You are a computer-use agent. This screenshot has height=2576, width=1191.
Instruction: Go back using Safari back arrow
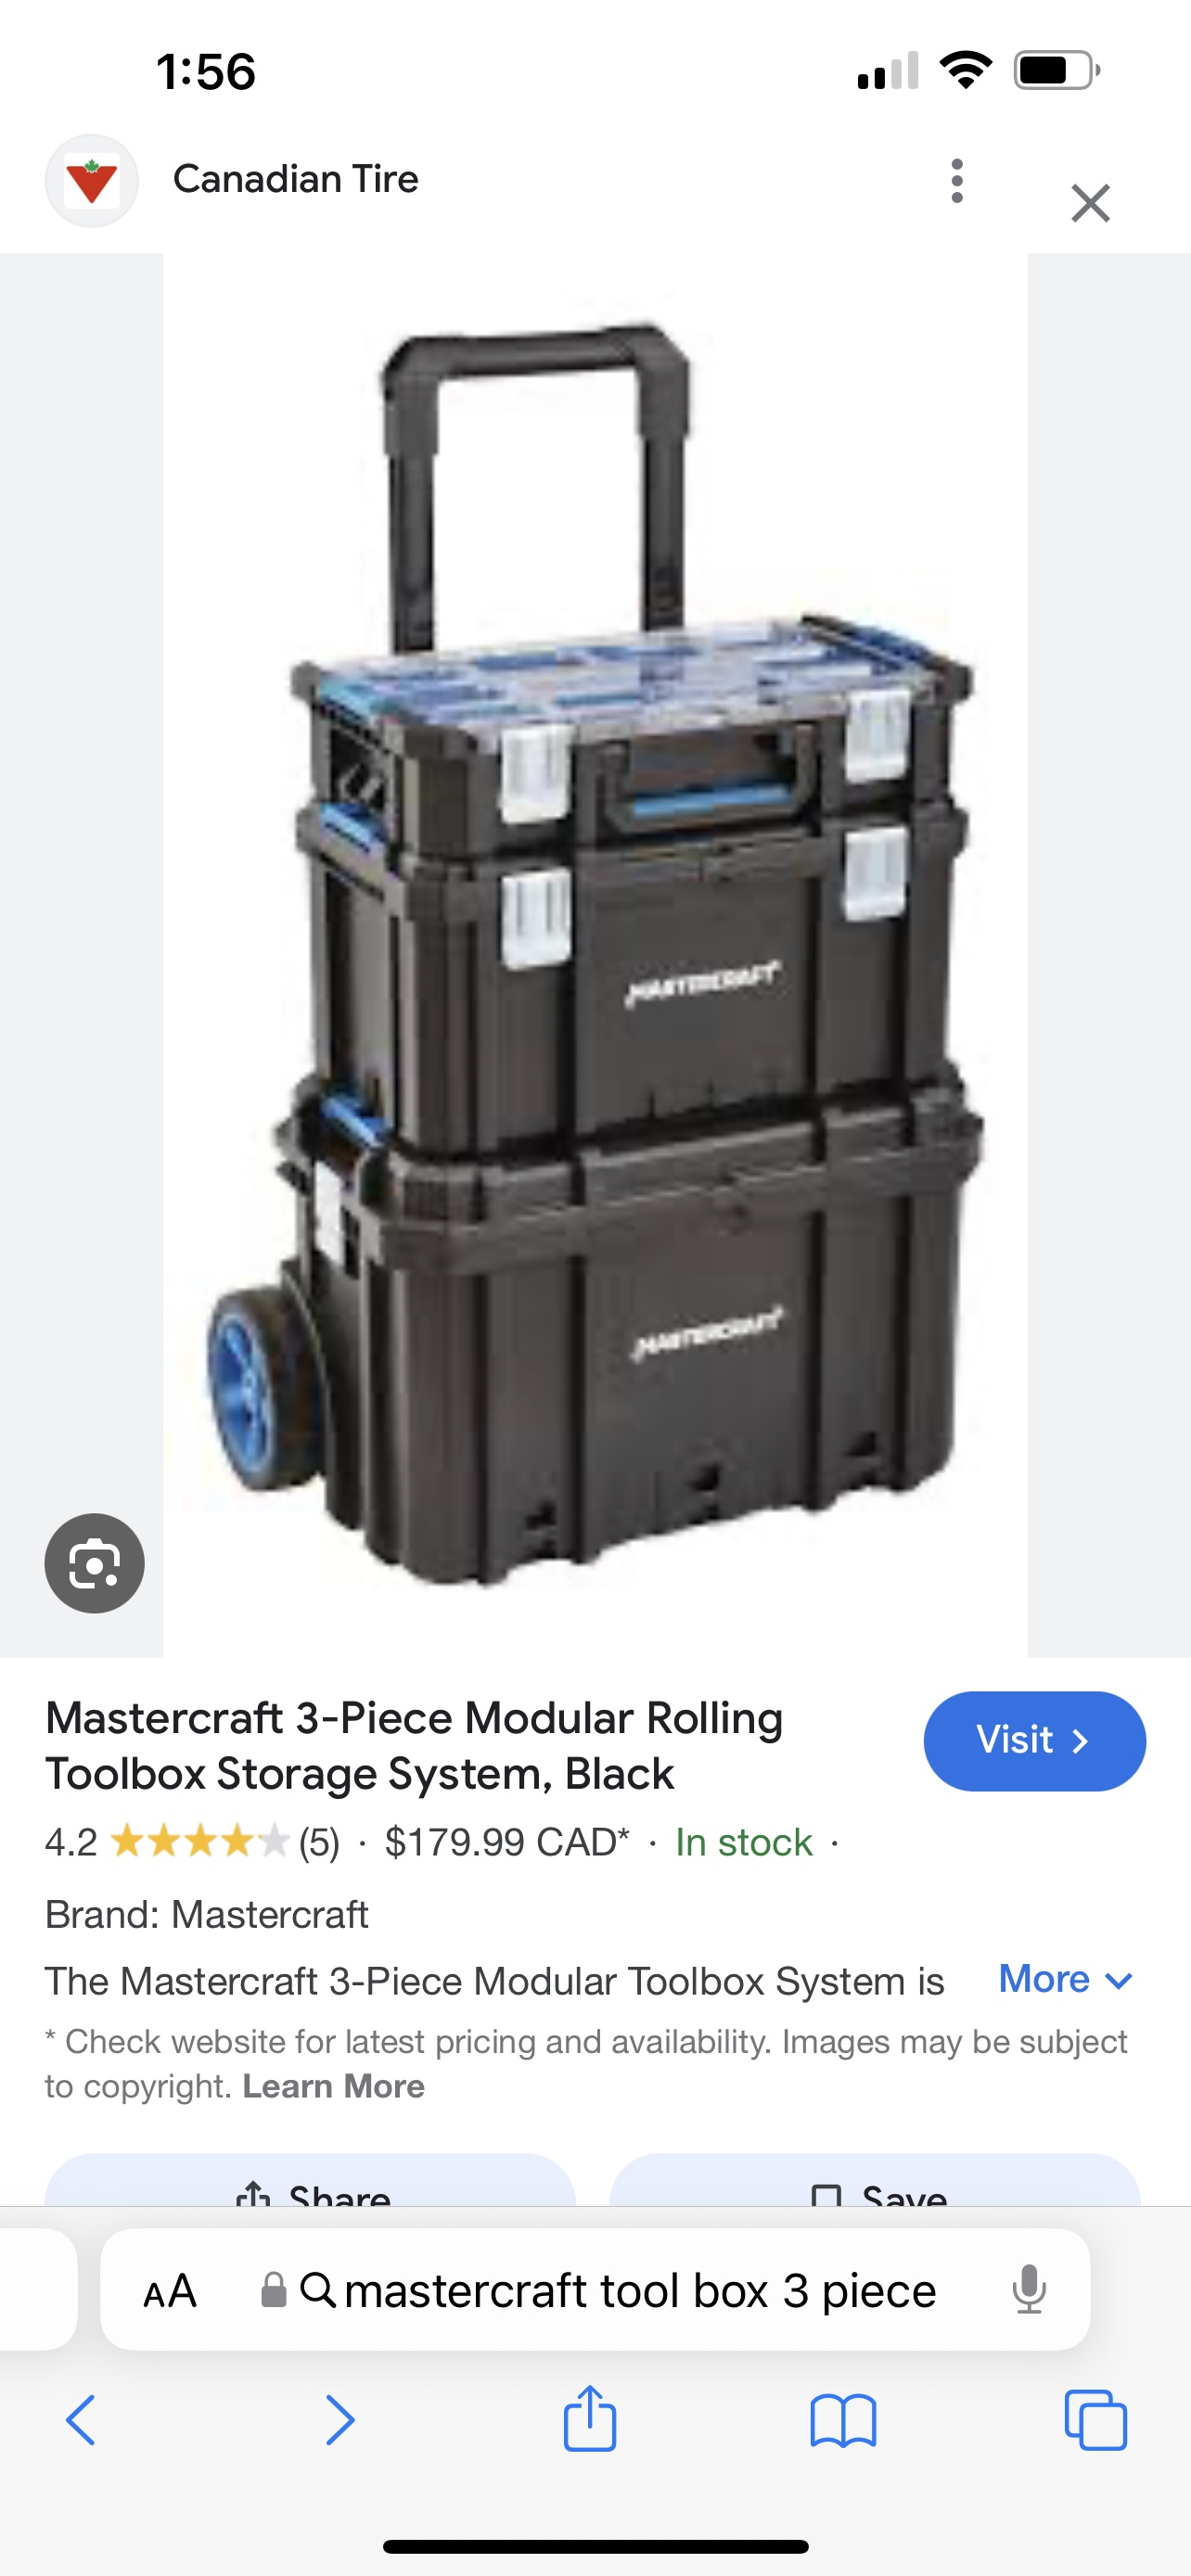[x=81, y=2421]
